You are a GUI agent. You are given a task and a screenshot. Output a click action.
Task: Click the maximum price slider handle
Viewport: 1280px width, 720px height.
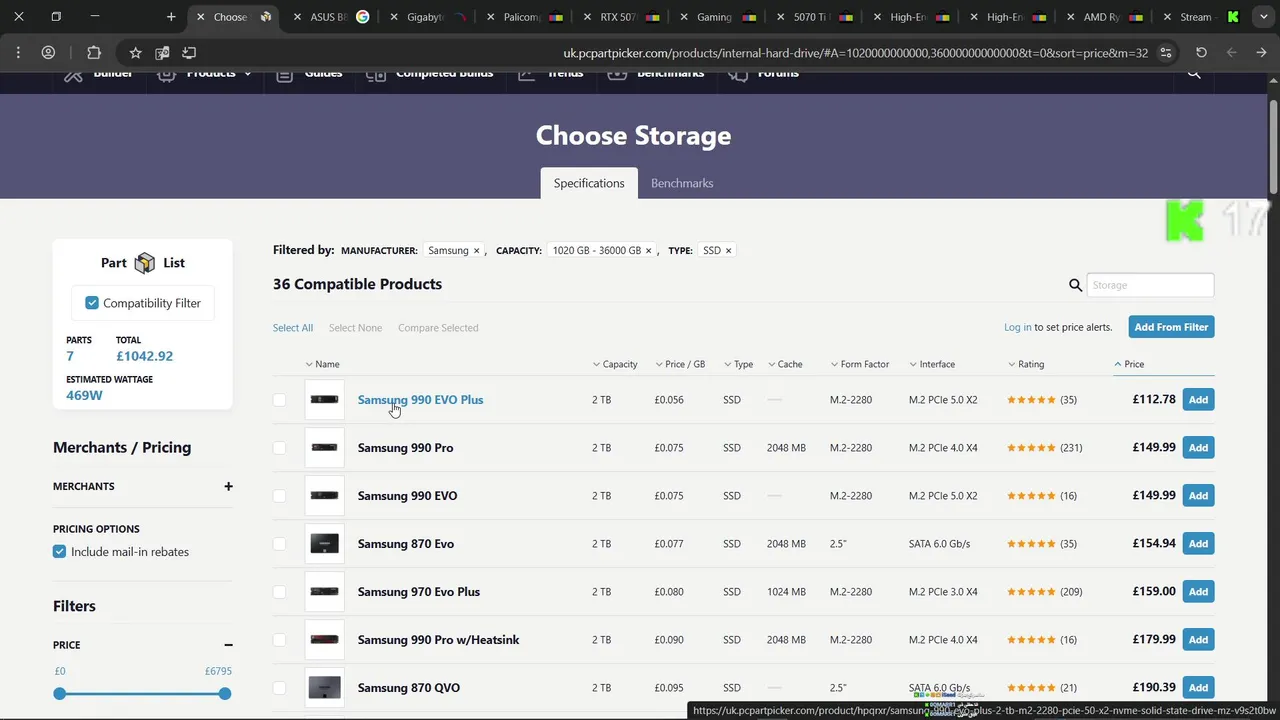coord(225,693)
